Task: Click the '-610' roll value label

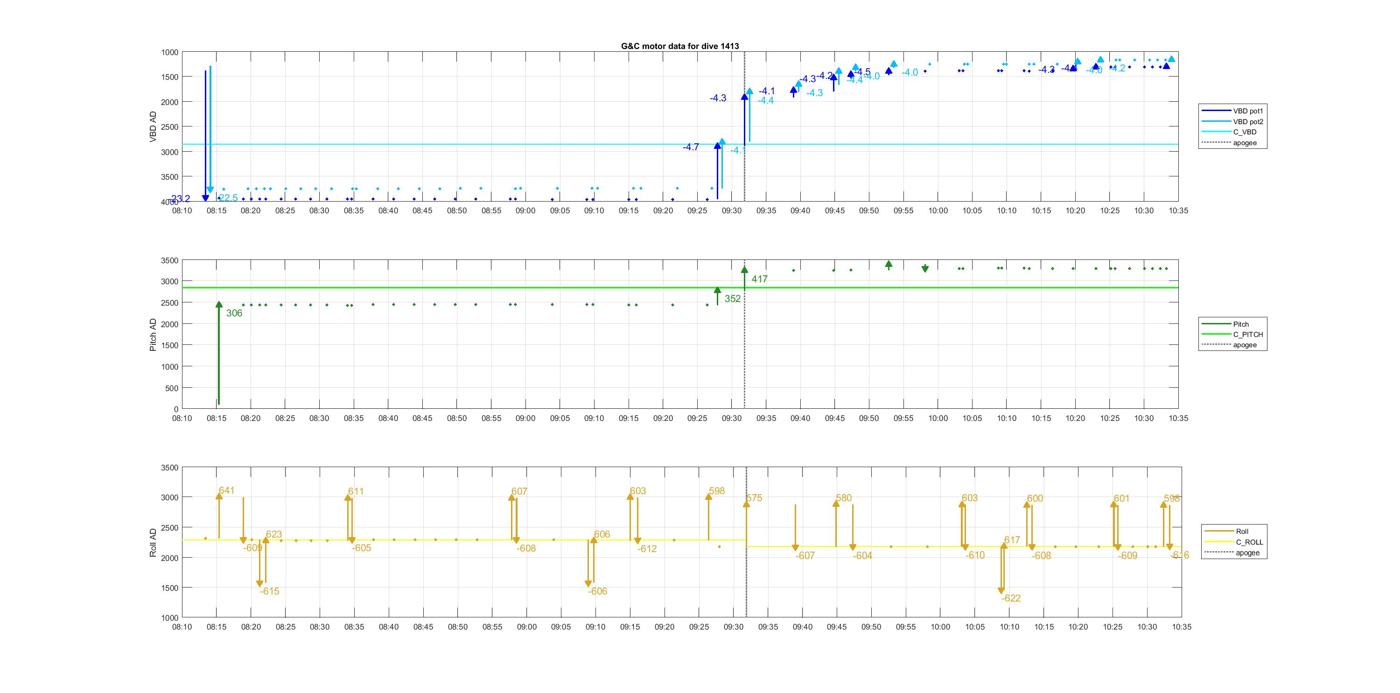Action: coord(975,555)
